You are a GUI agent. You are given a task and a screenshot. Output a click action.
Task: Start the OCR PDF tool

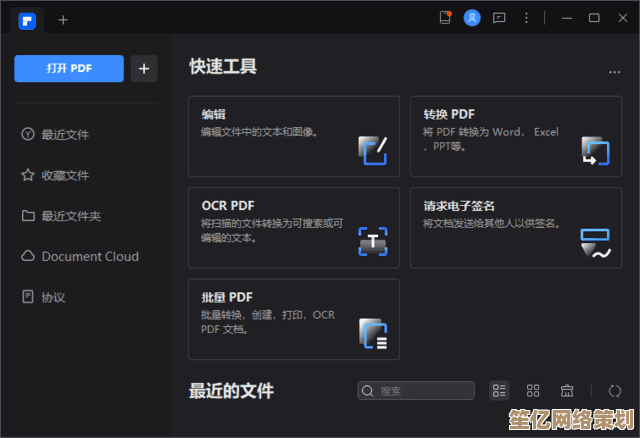pyautogui.click(x=293, y=227)
